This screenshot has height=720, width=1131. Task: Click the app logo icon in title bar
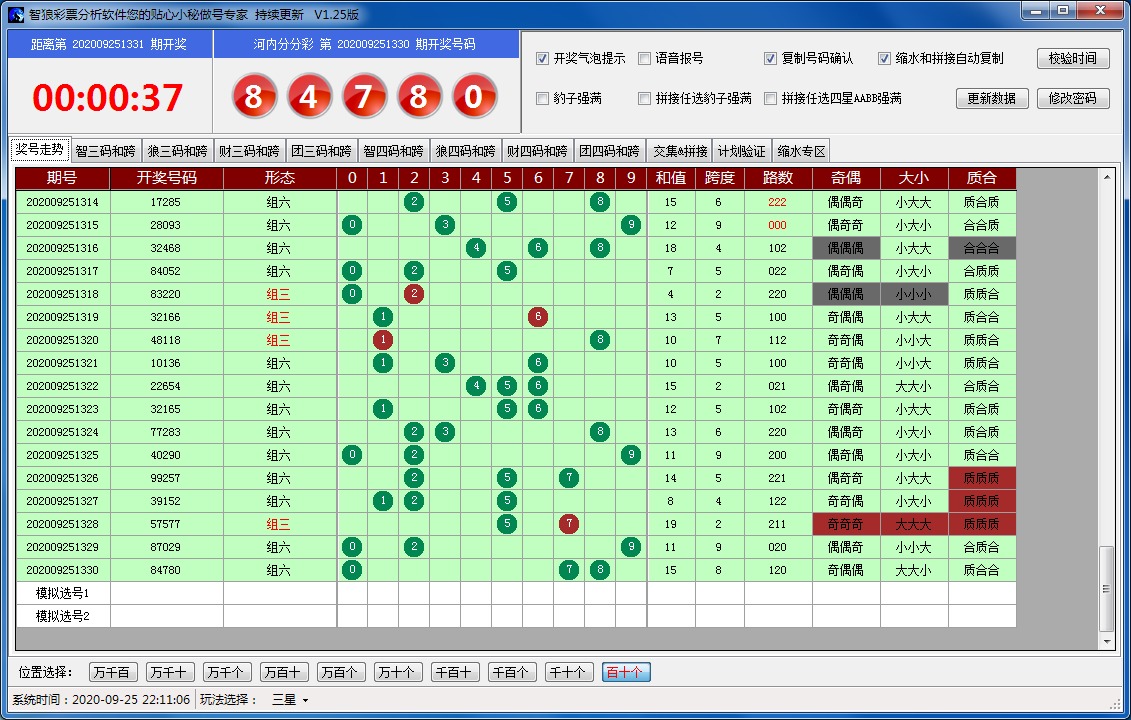tap(15, 14)
